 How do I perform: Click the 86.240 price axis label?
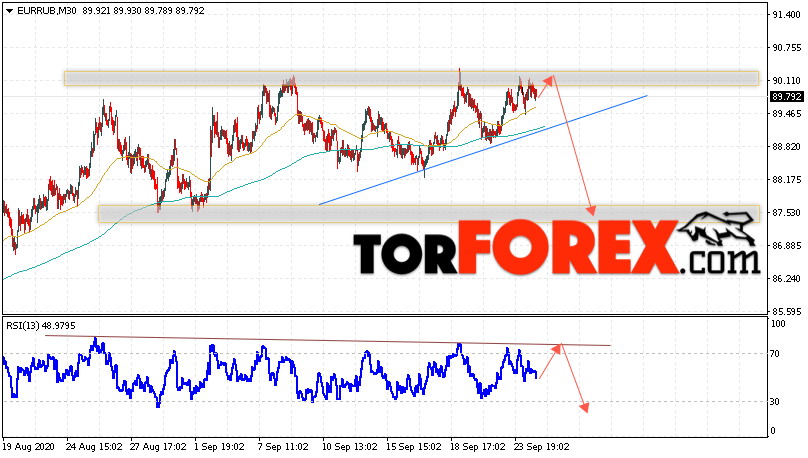(786, 279)
